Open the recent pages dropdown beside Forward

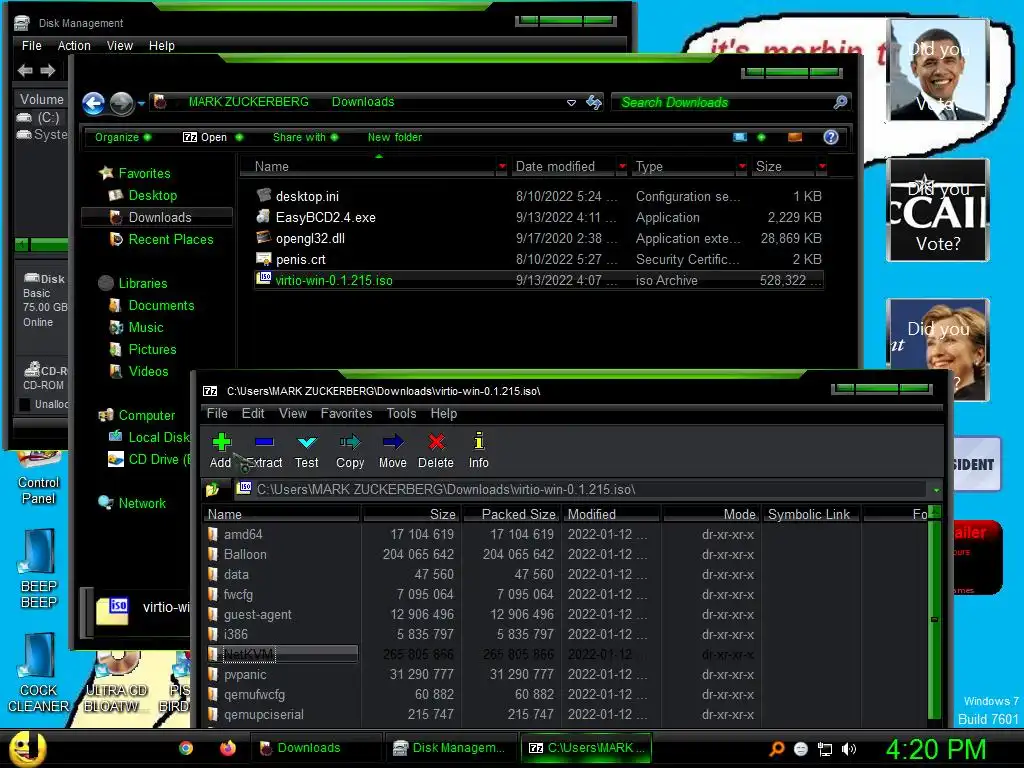coord(141,103)
